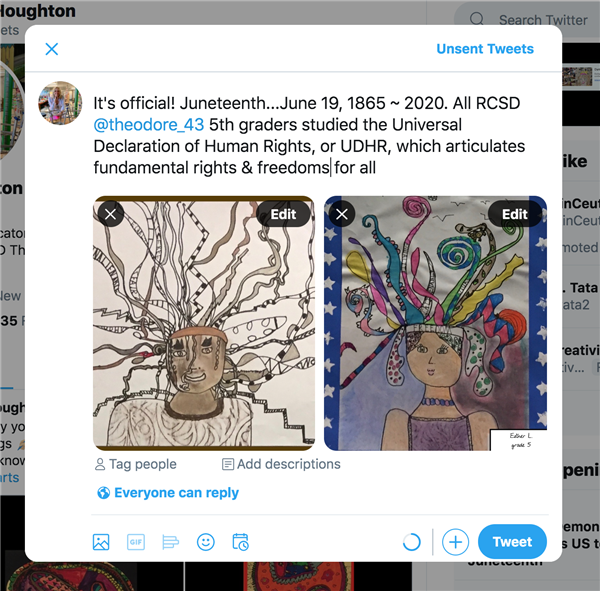Select the black-and-white portrait drawing thumbnail
600x591 pixels.
[x=204, y=323]
